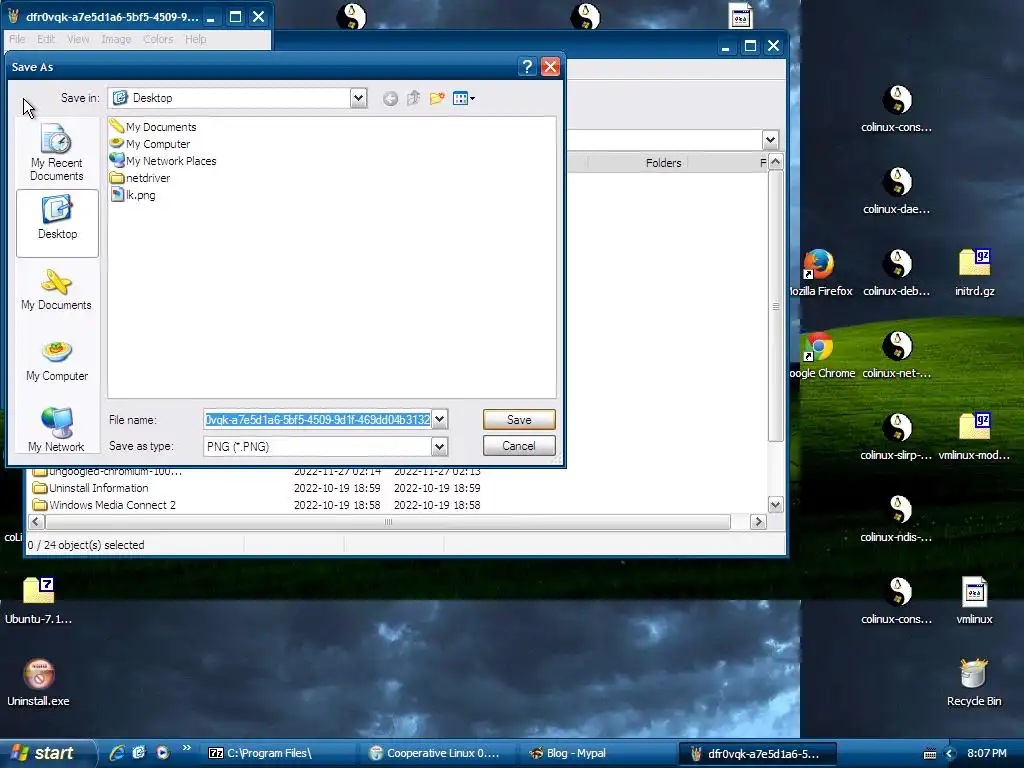Select My Computer in places bar
Screen dimensions: 1024x768
(57, 362)
